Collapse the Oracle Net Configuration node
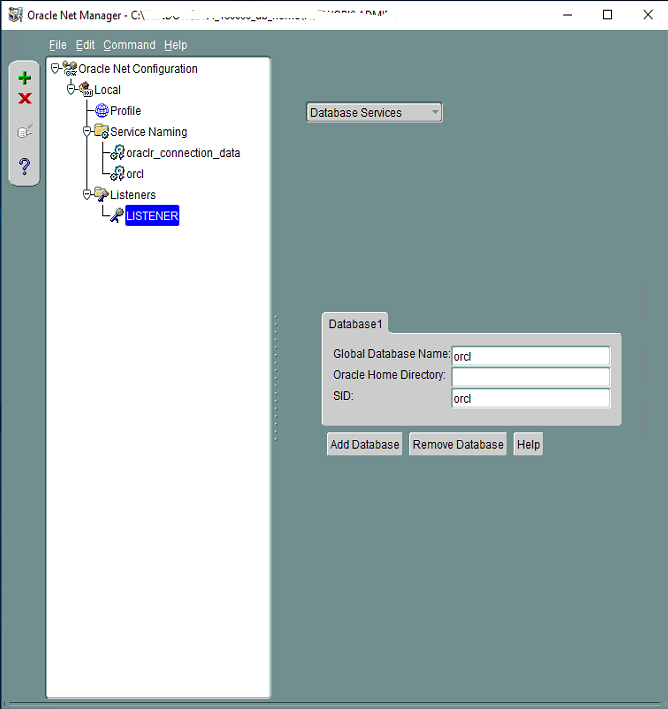The width and height of the screenshot is (668, 709). [x=55, y=68]
